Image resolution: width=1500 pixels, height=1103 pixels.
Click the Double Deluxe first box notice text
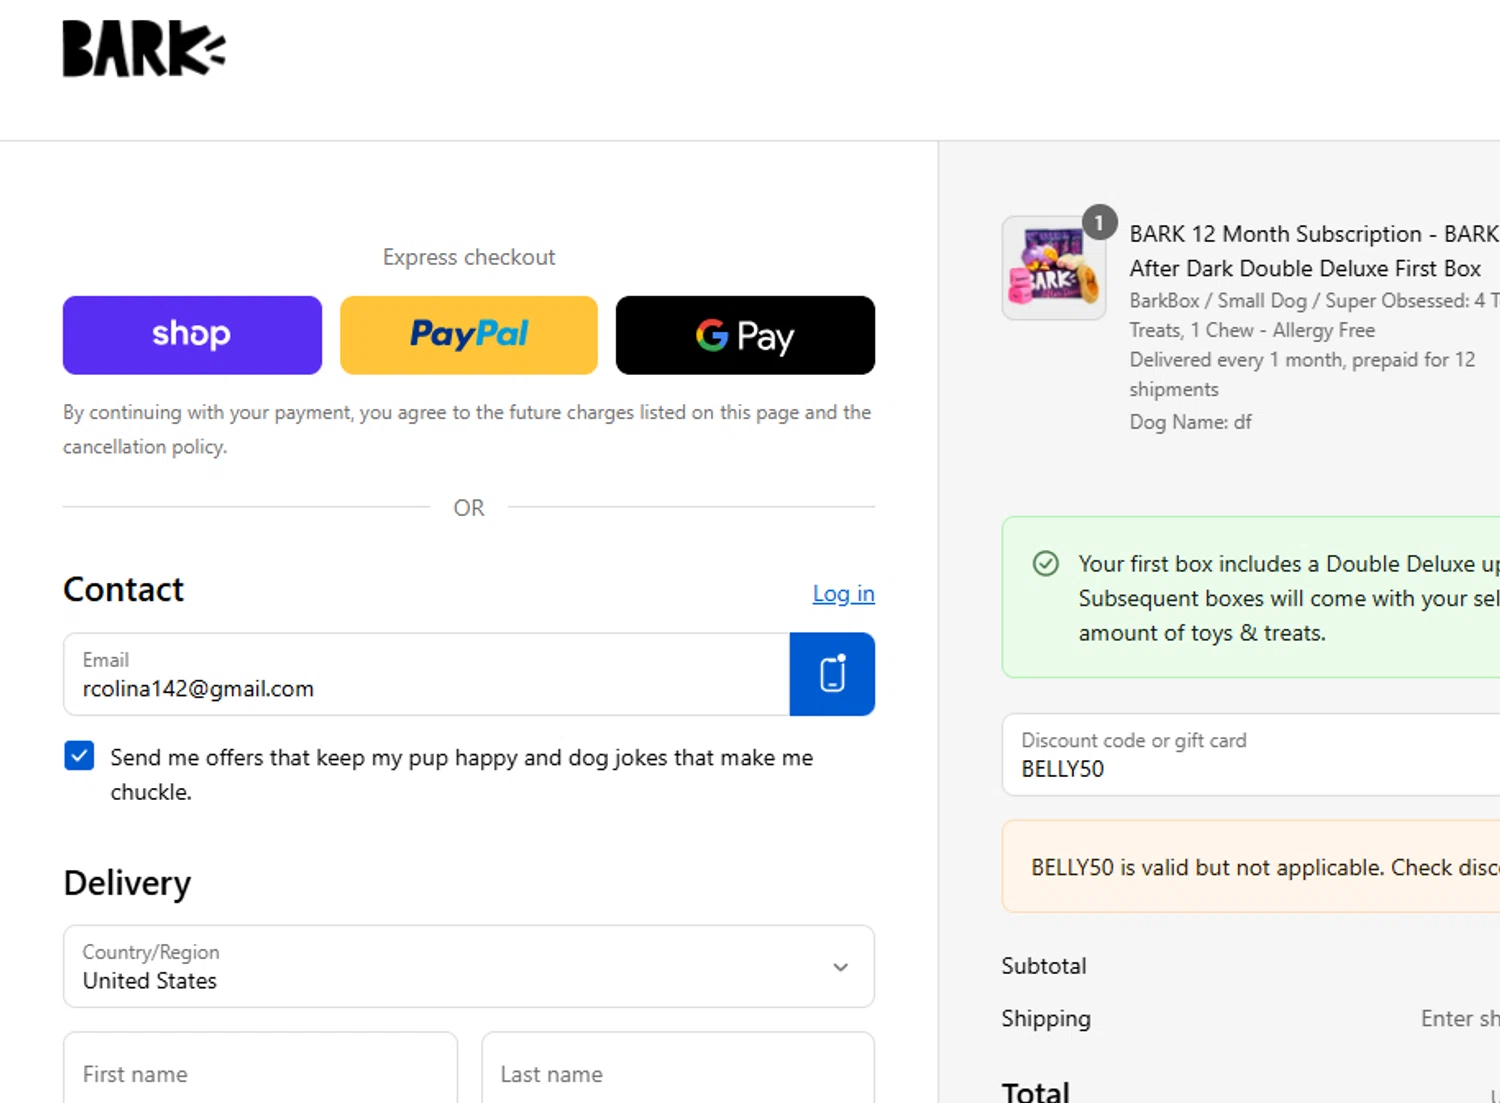pos(1289,598)
